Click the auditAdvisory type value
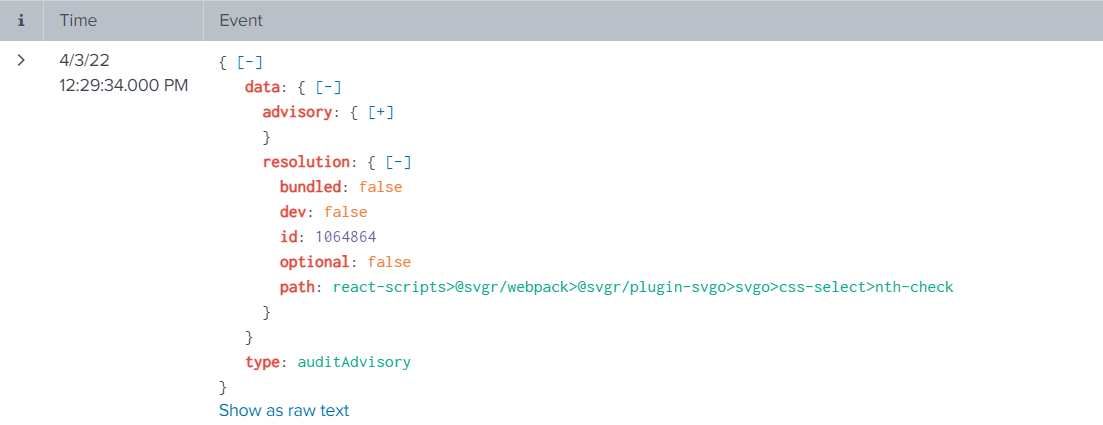The height and width of the screenshot is (425, 1103). coord(354,362)
